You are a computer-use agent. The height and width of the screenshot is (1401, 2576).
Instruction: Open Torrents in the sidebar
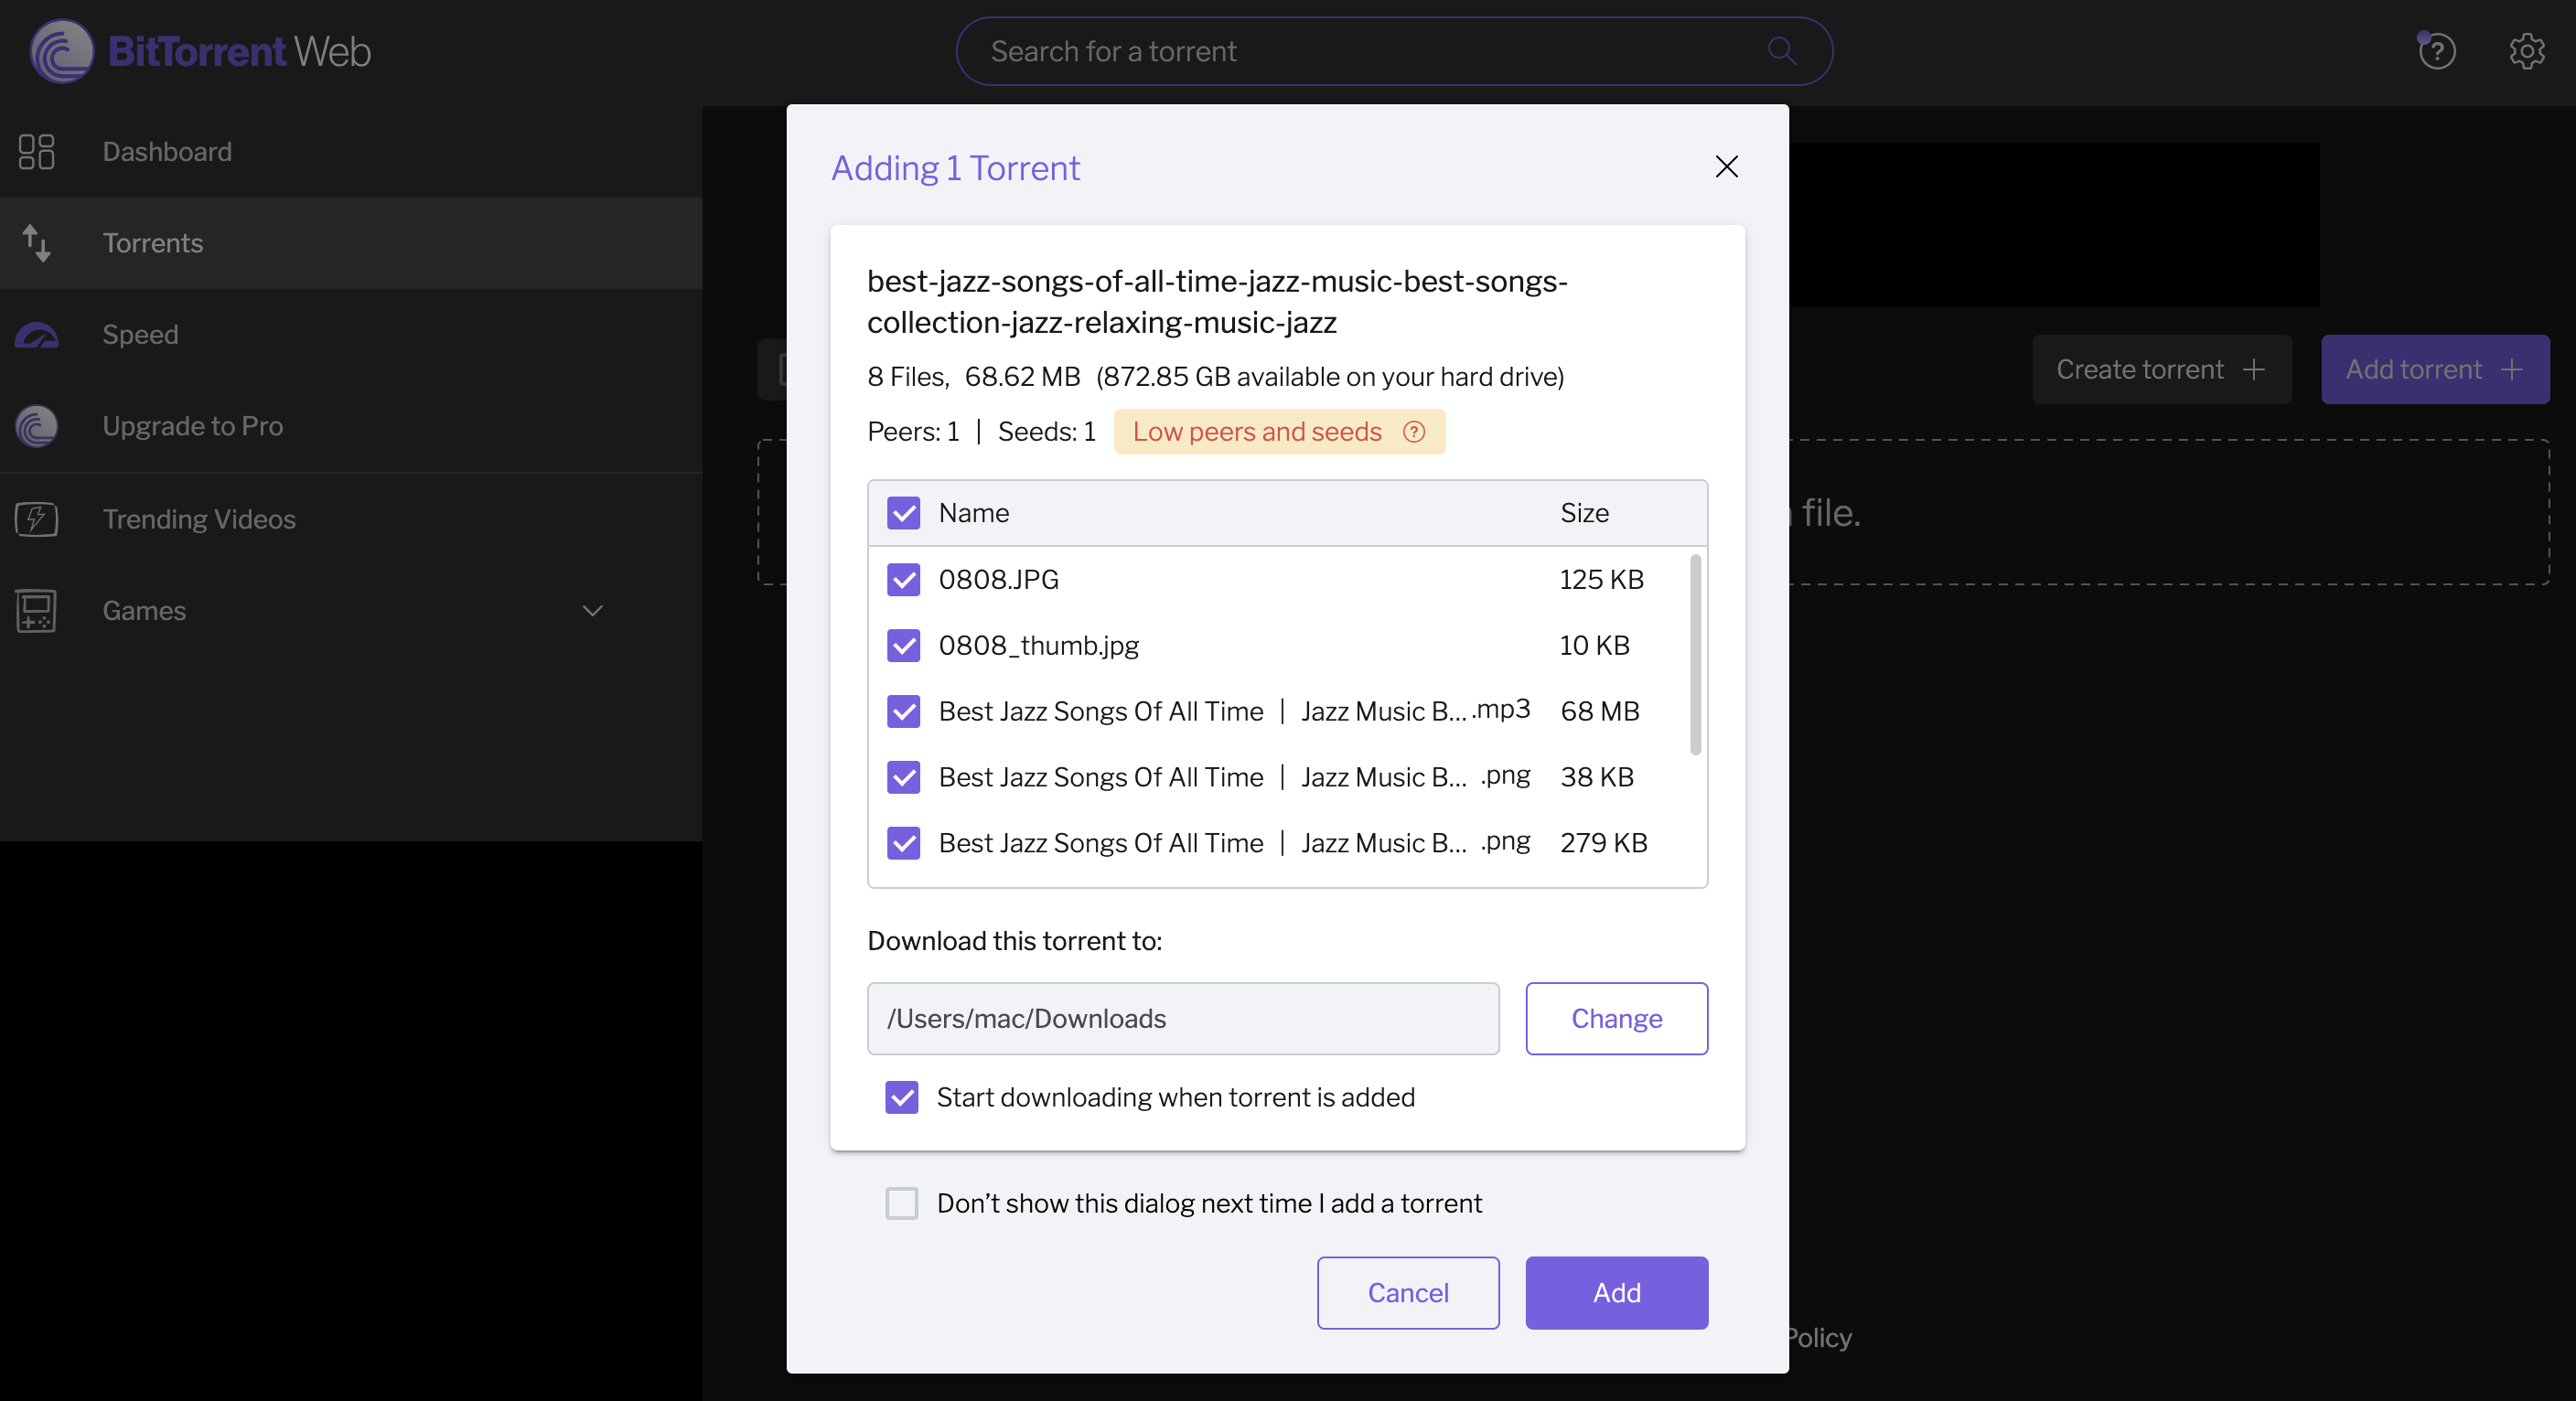(351, 243)
